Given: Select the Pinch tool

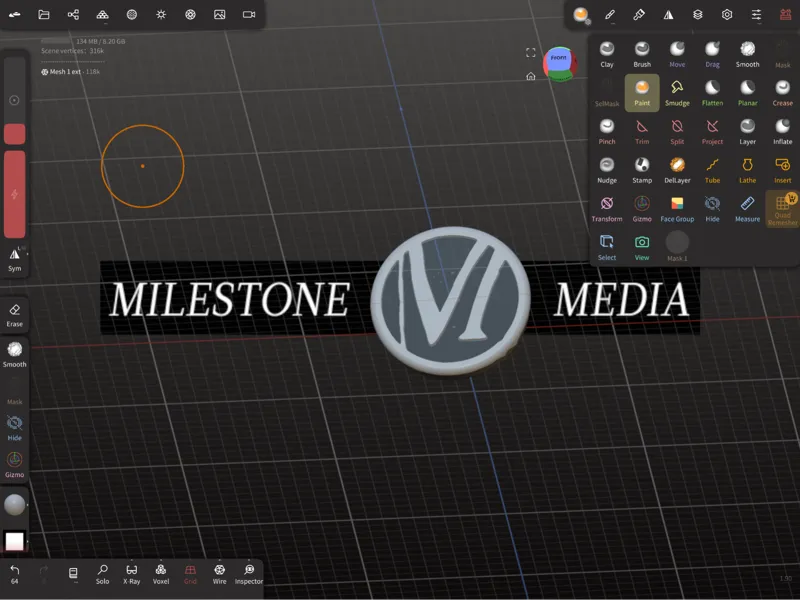Looking at the screenshot, I should (607, 132).
